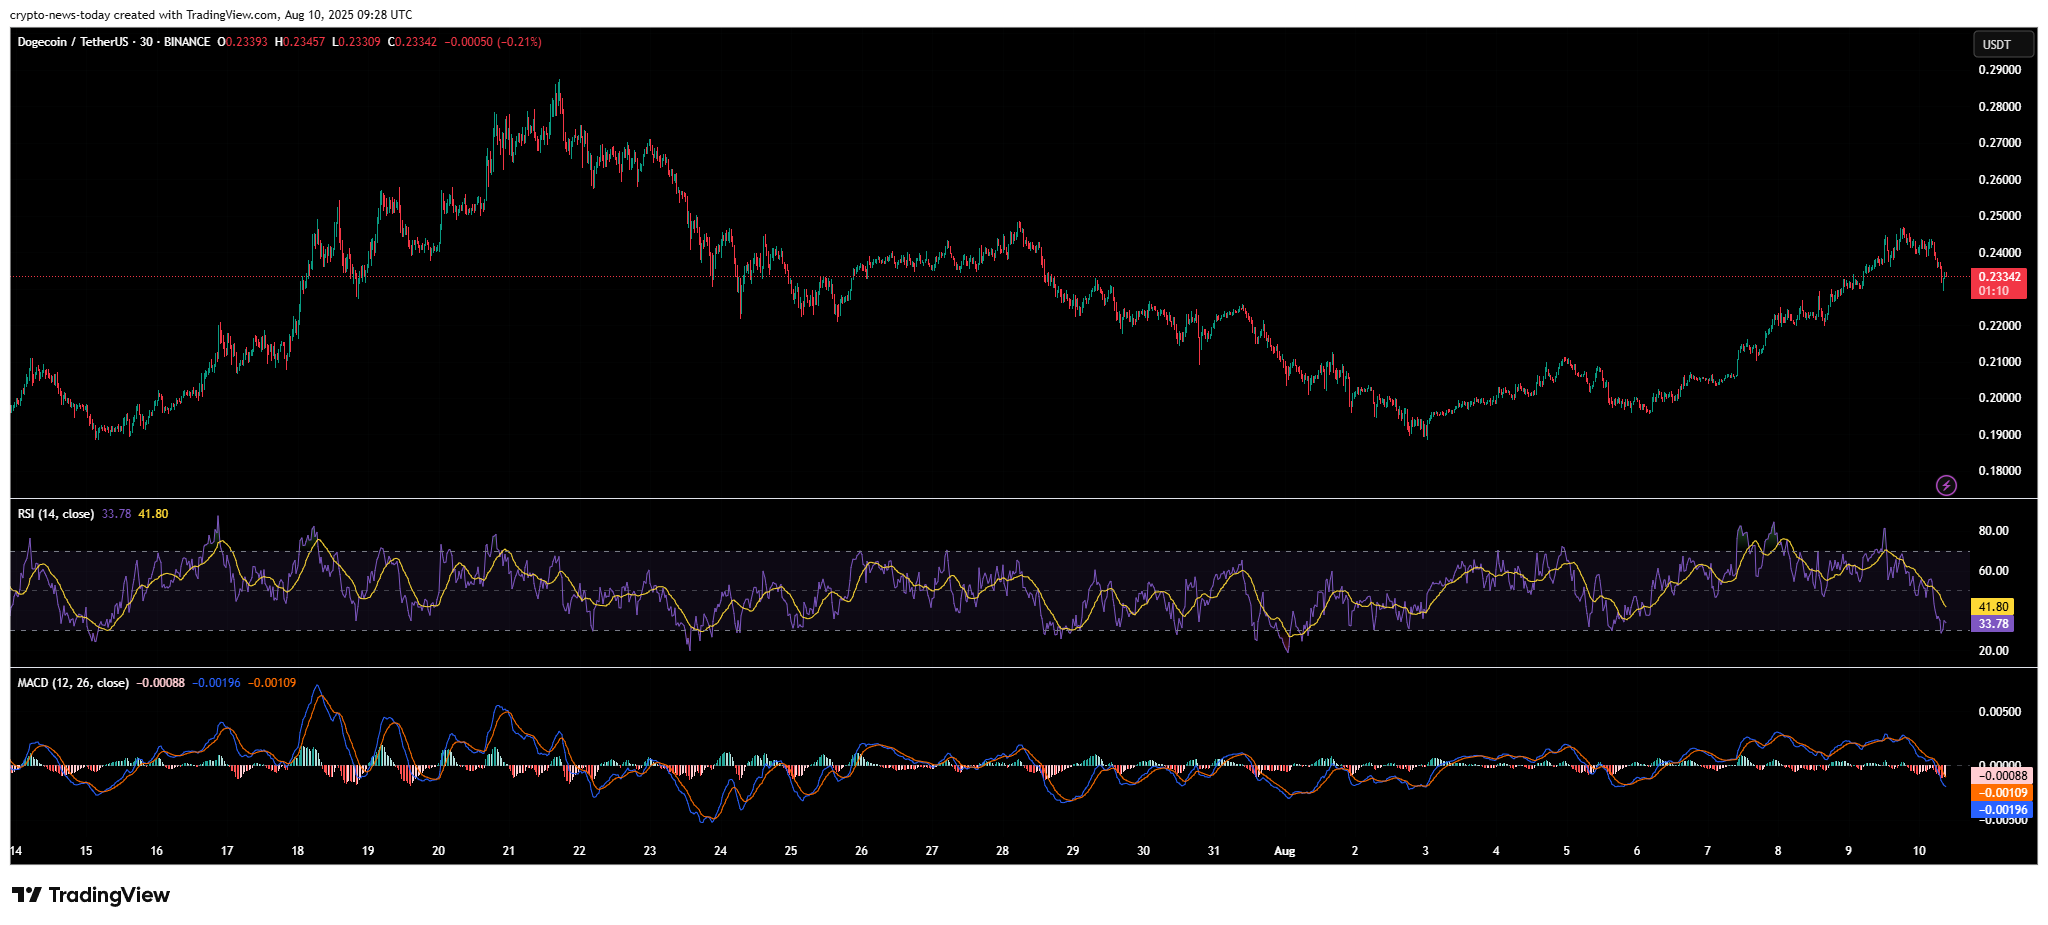
Task: Click the -0.00050 (-0.21%) change value in header
Action: pos(493,42)
